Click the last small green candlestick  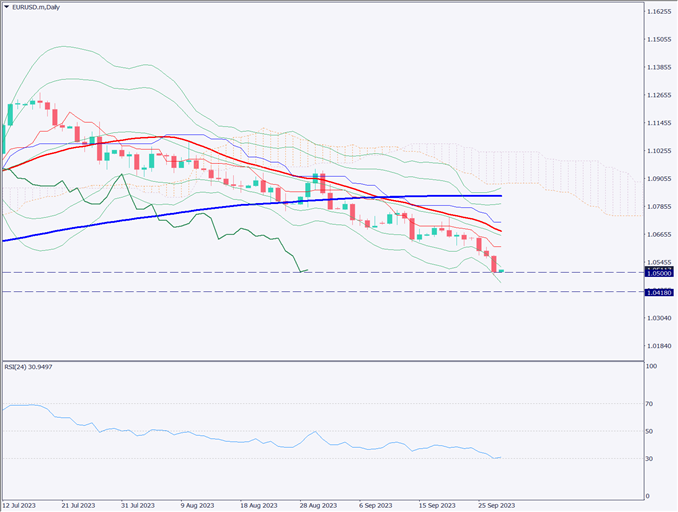click(x=500, y=270)
